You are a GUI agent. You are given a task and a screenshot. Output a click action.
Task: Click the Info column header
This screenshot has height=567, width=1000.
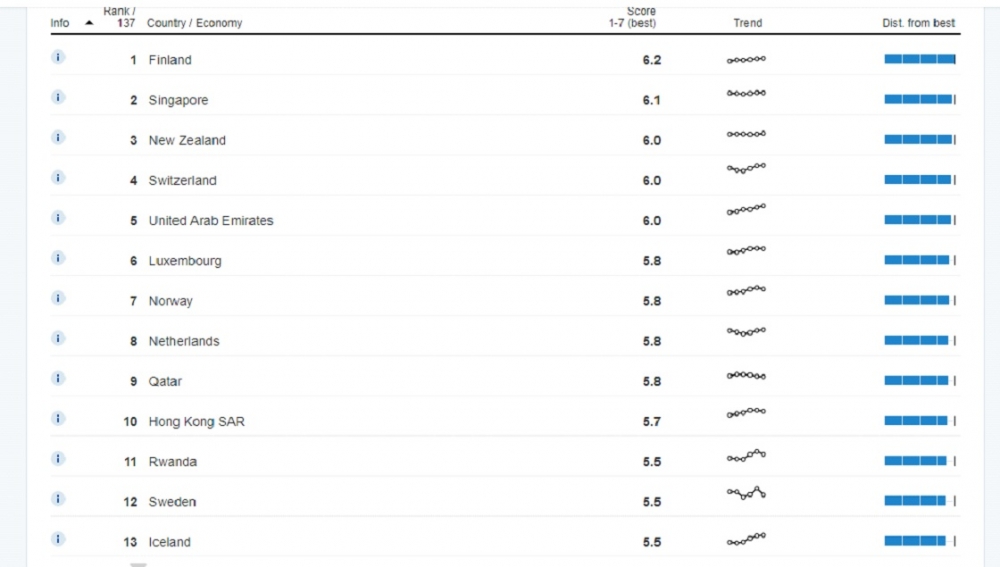[60, 23]
